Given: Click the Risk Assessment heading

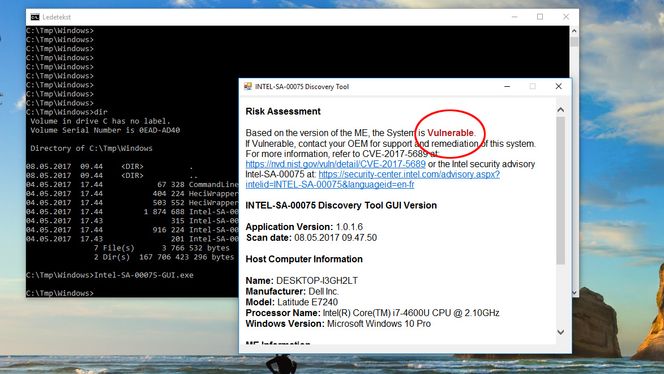Looking at the screenshot, I should [283, 111].
